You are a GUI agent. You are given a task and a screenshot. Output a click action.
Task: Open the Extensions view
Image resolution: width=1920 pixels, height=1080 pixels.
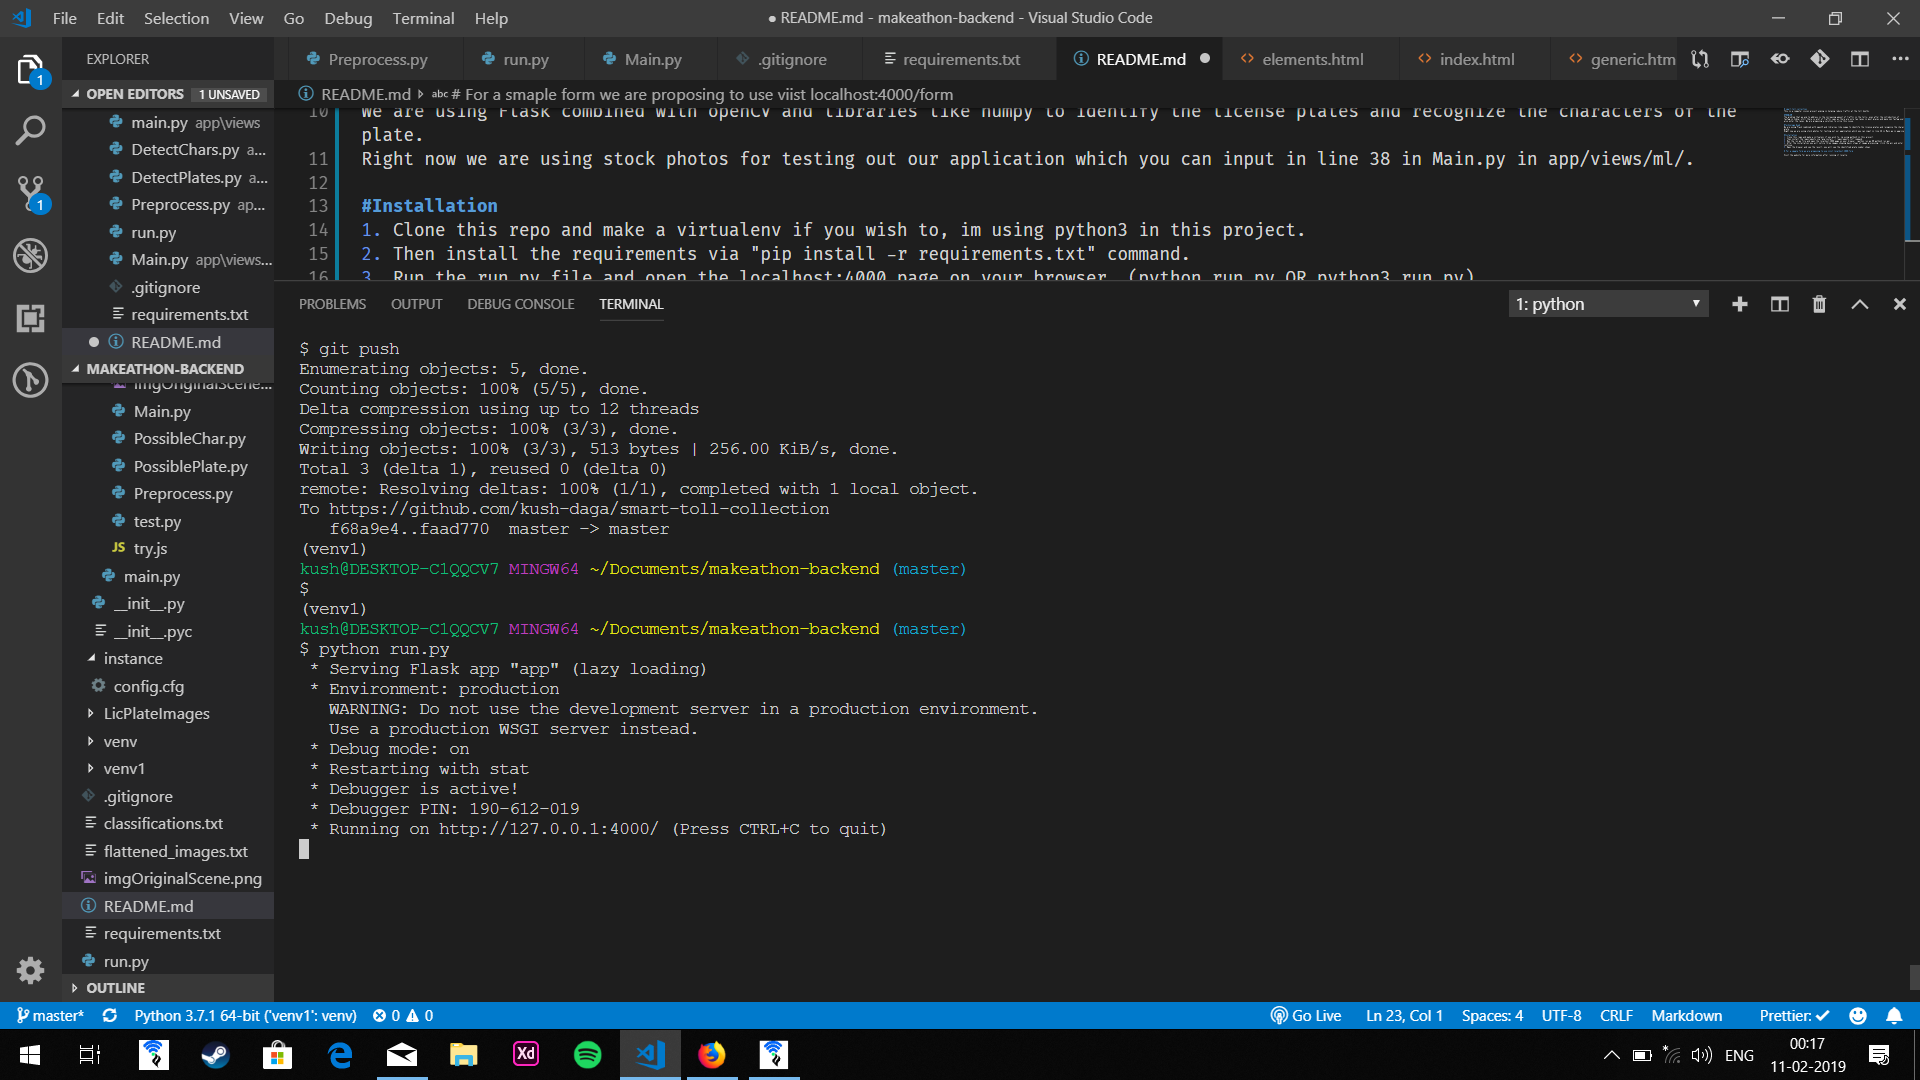[30, 318]
